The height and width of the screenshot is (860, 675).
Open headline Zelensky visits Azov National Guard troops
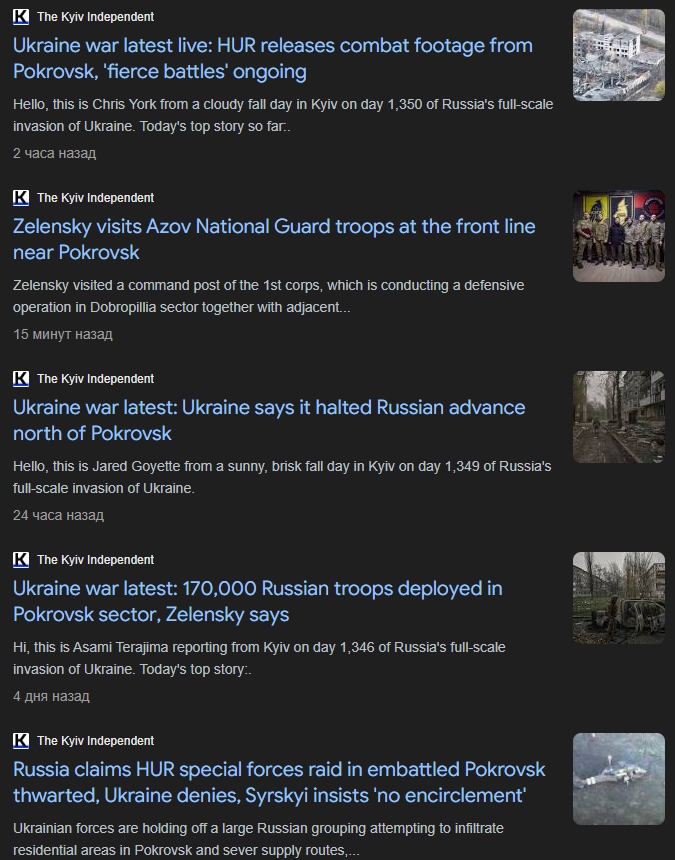coord(274,239)
